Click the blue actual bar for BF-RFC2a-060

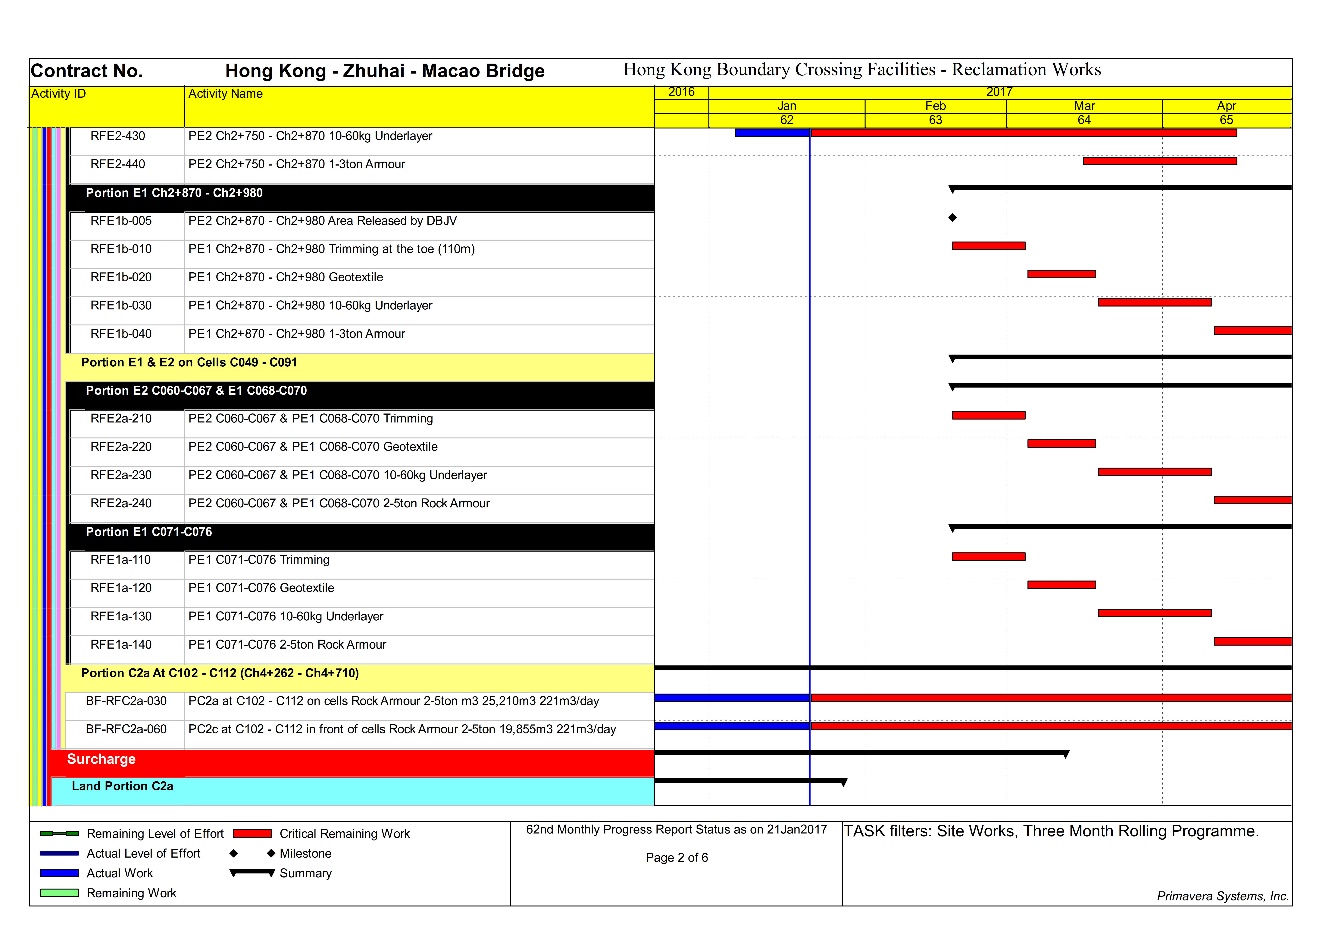732,726
